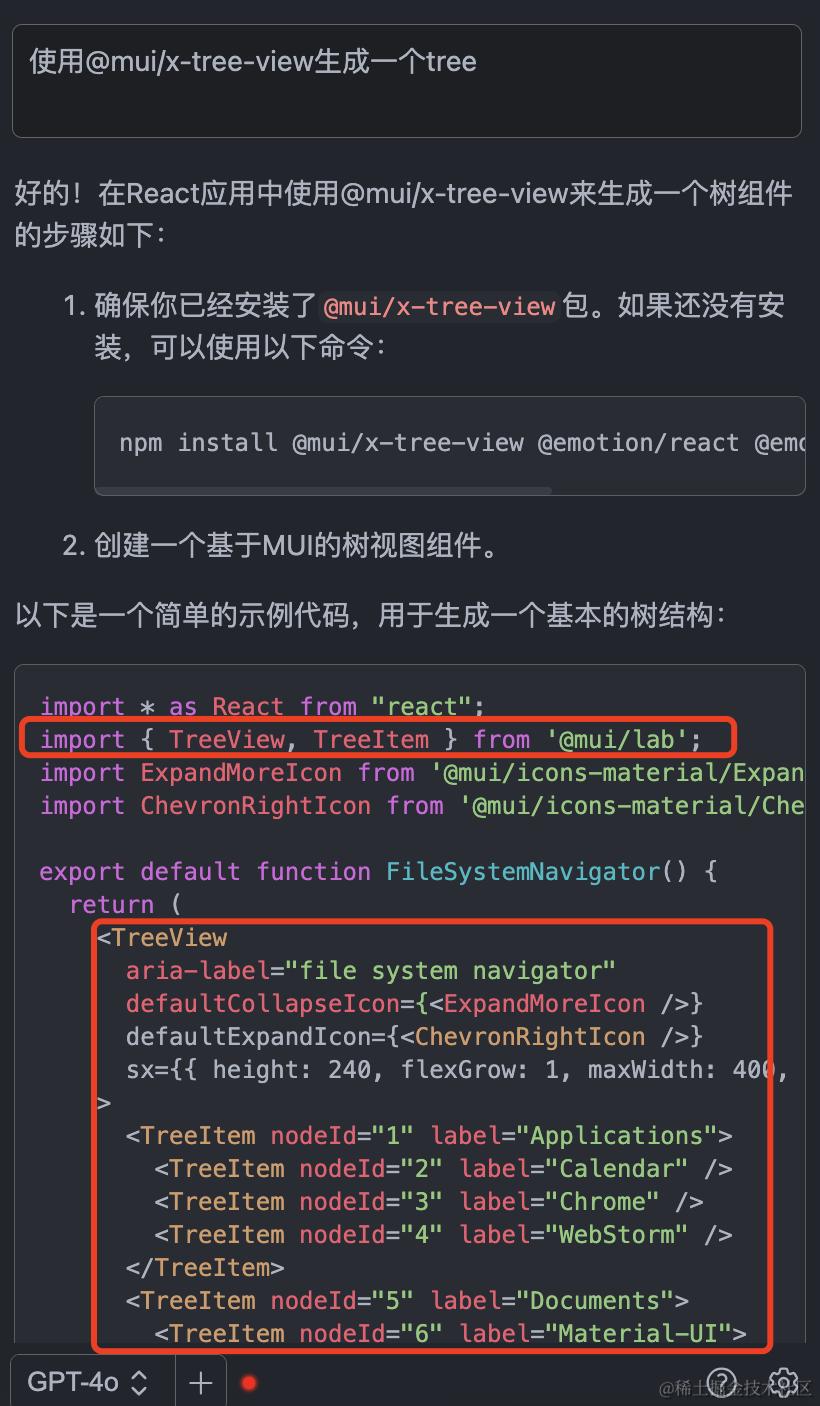Click the inline @mui/x-tree-view code tag

[440, 306]
